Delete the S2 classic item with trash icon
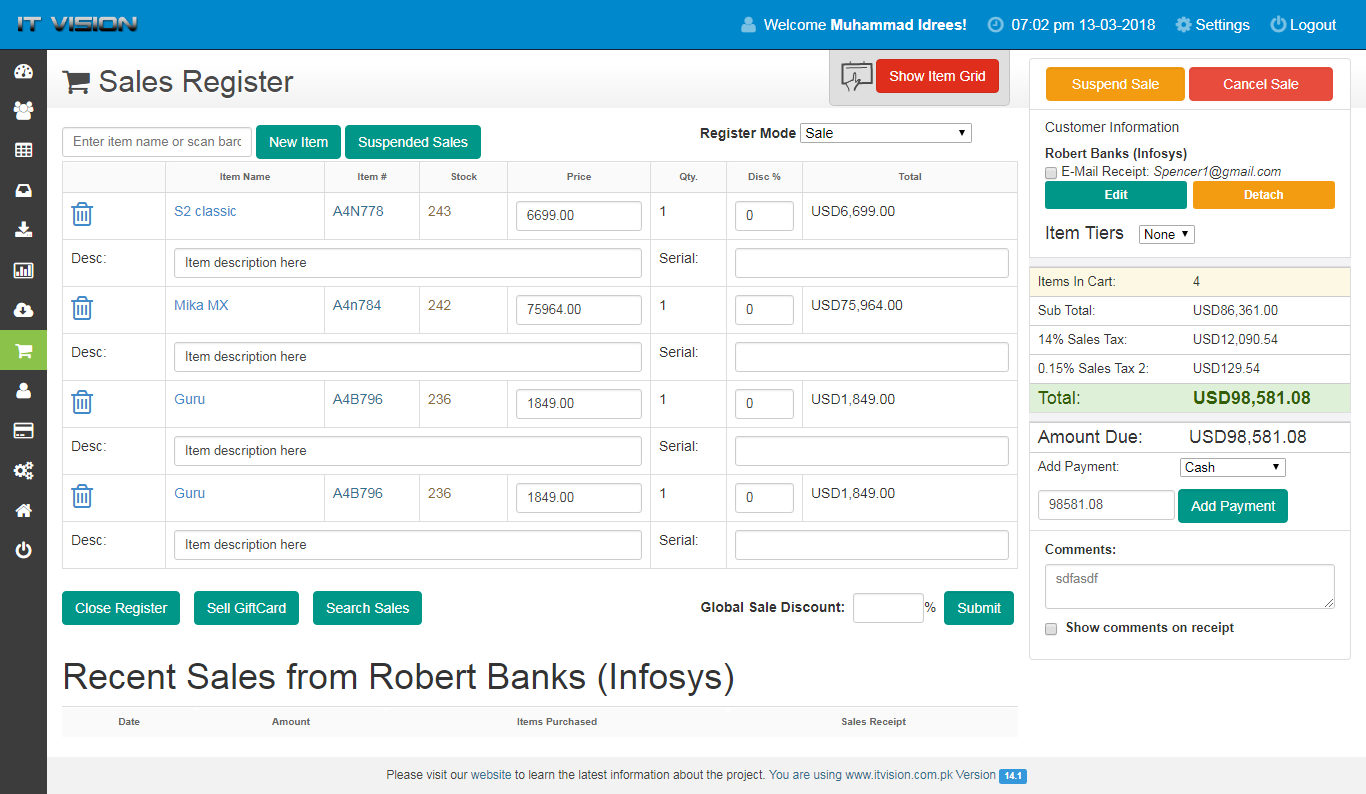The width and height of the screenshot is (1366, 794). click(82, 214)
